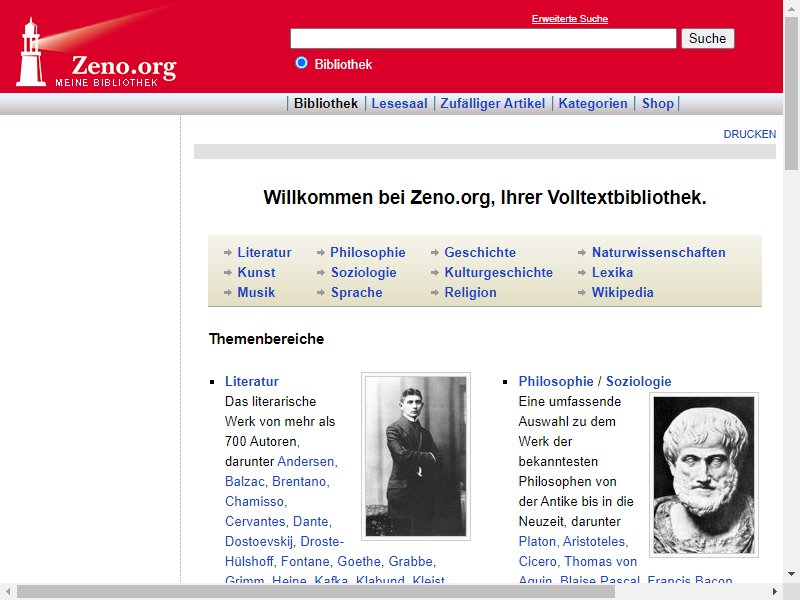
Task: Click the horizontal scrollbar left arrow
Action: pos(8,592)
